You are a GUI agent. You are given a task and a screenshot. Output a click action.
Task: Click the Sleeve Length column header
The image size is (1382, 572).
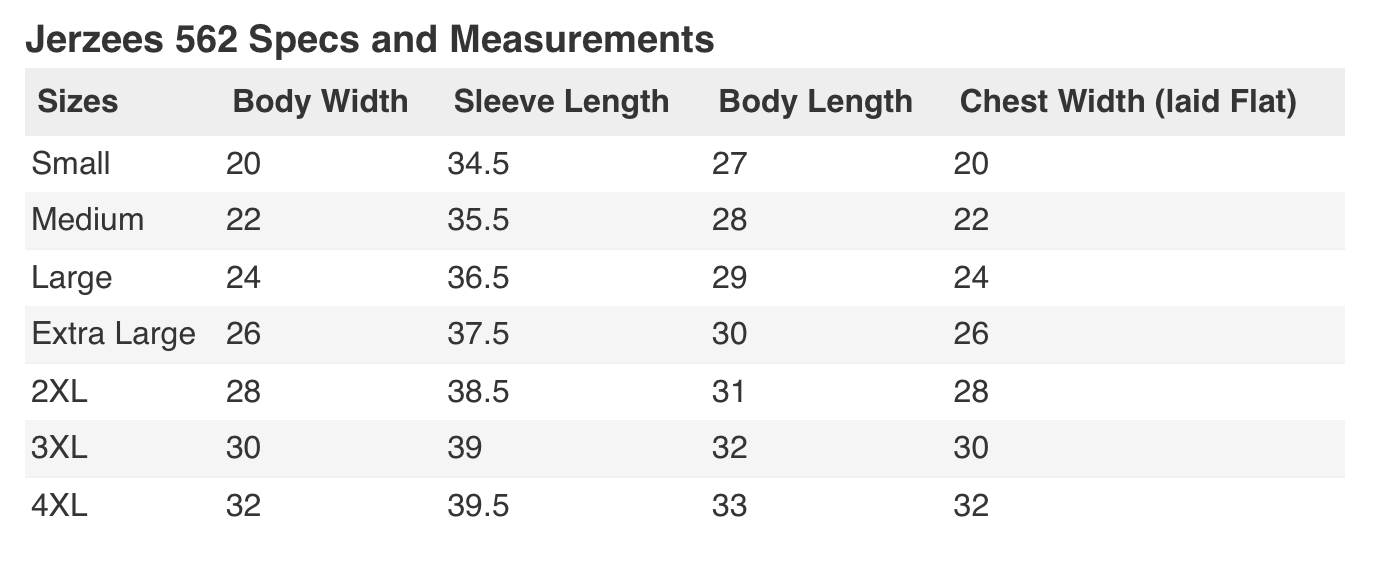tap(561, 101)
